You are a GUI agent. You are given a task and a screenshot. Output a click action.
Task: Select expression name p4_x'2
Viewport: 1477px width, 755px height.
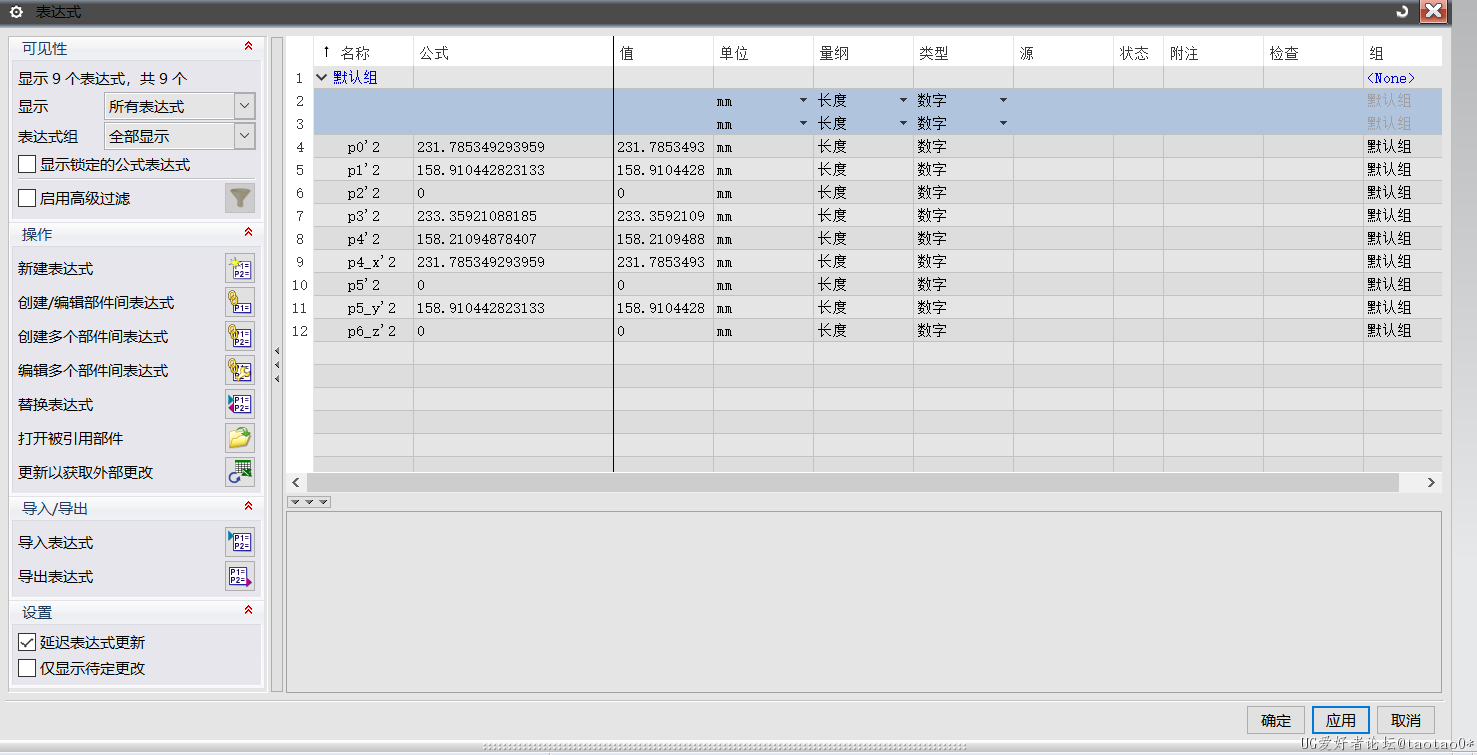click(x=372, y=262)
